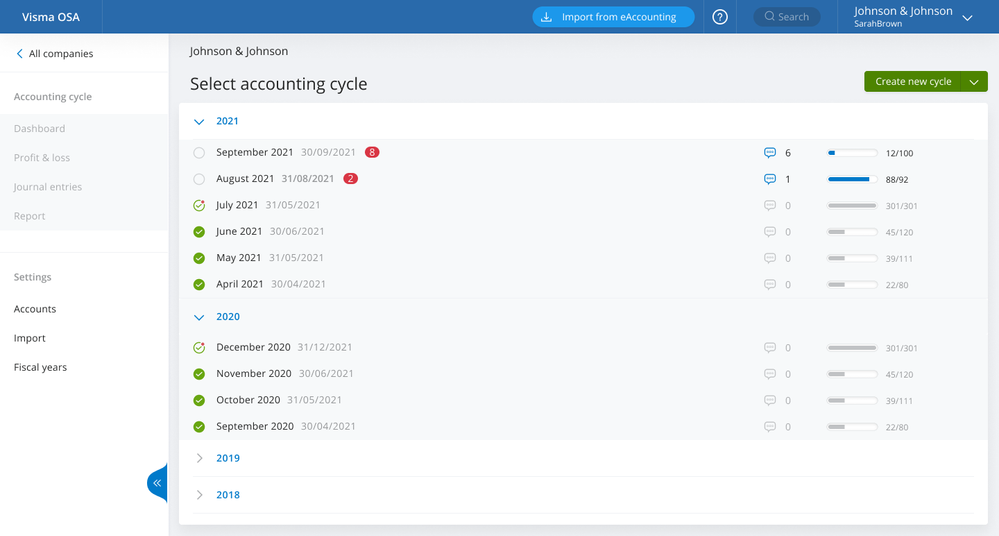The height and width of the screenshot is (536, 999).
Task: Click the Search field in the header
Action: (x=787, y=17)
